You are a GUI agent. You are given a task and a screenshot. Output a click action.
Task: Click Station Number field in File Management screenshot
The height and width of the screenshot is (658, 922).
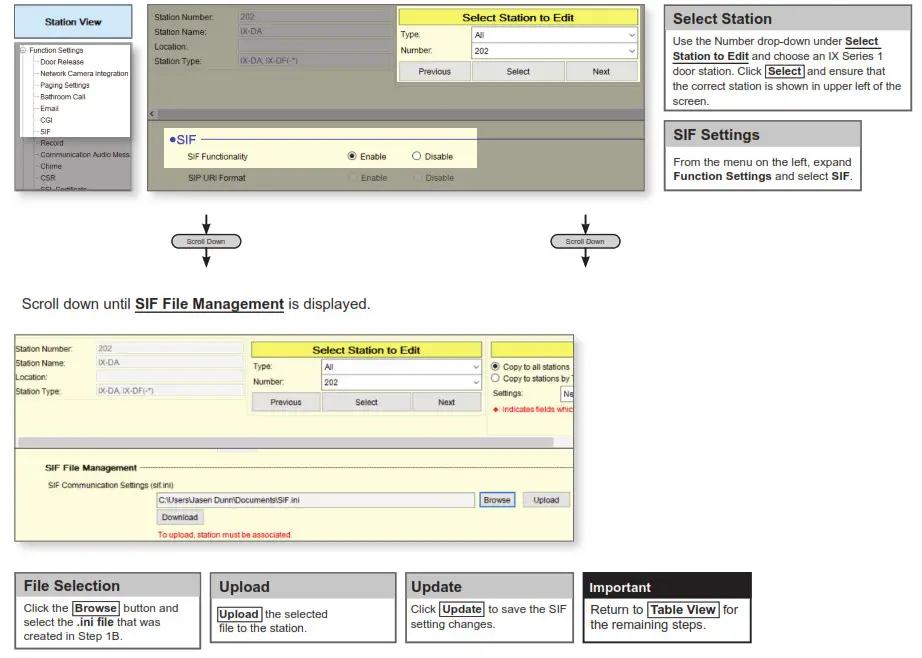click(170, 348)
